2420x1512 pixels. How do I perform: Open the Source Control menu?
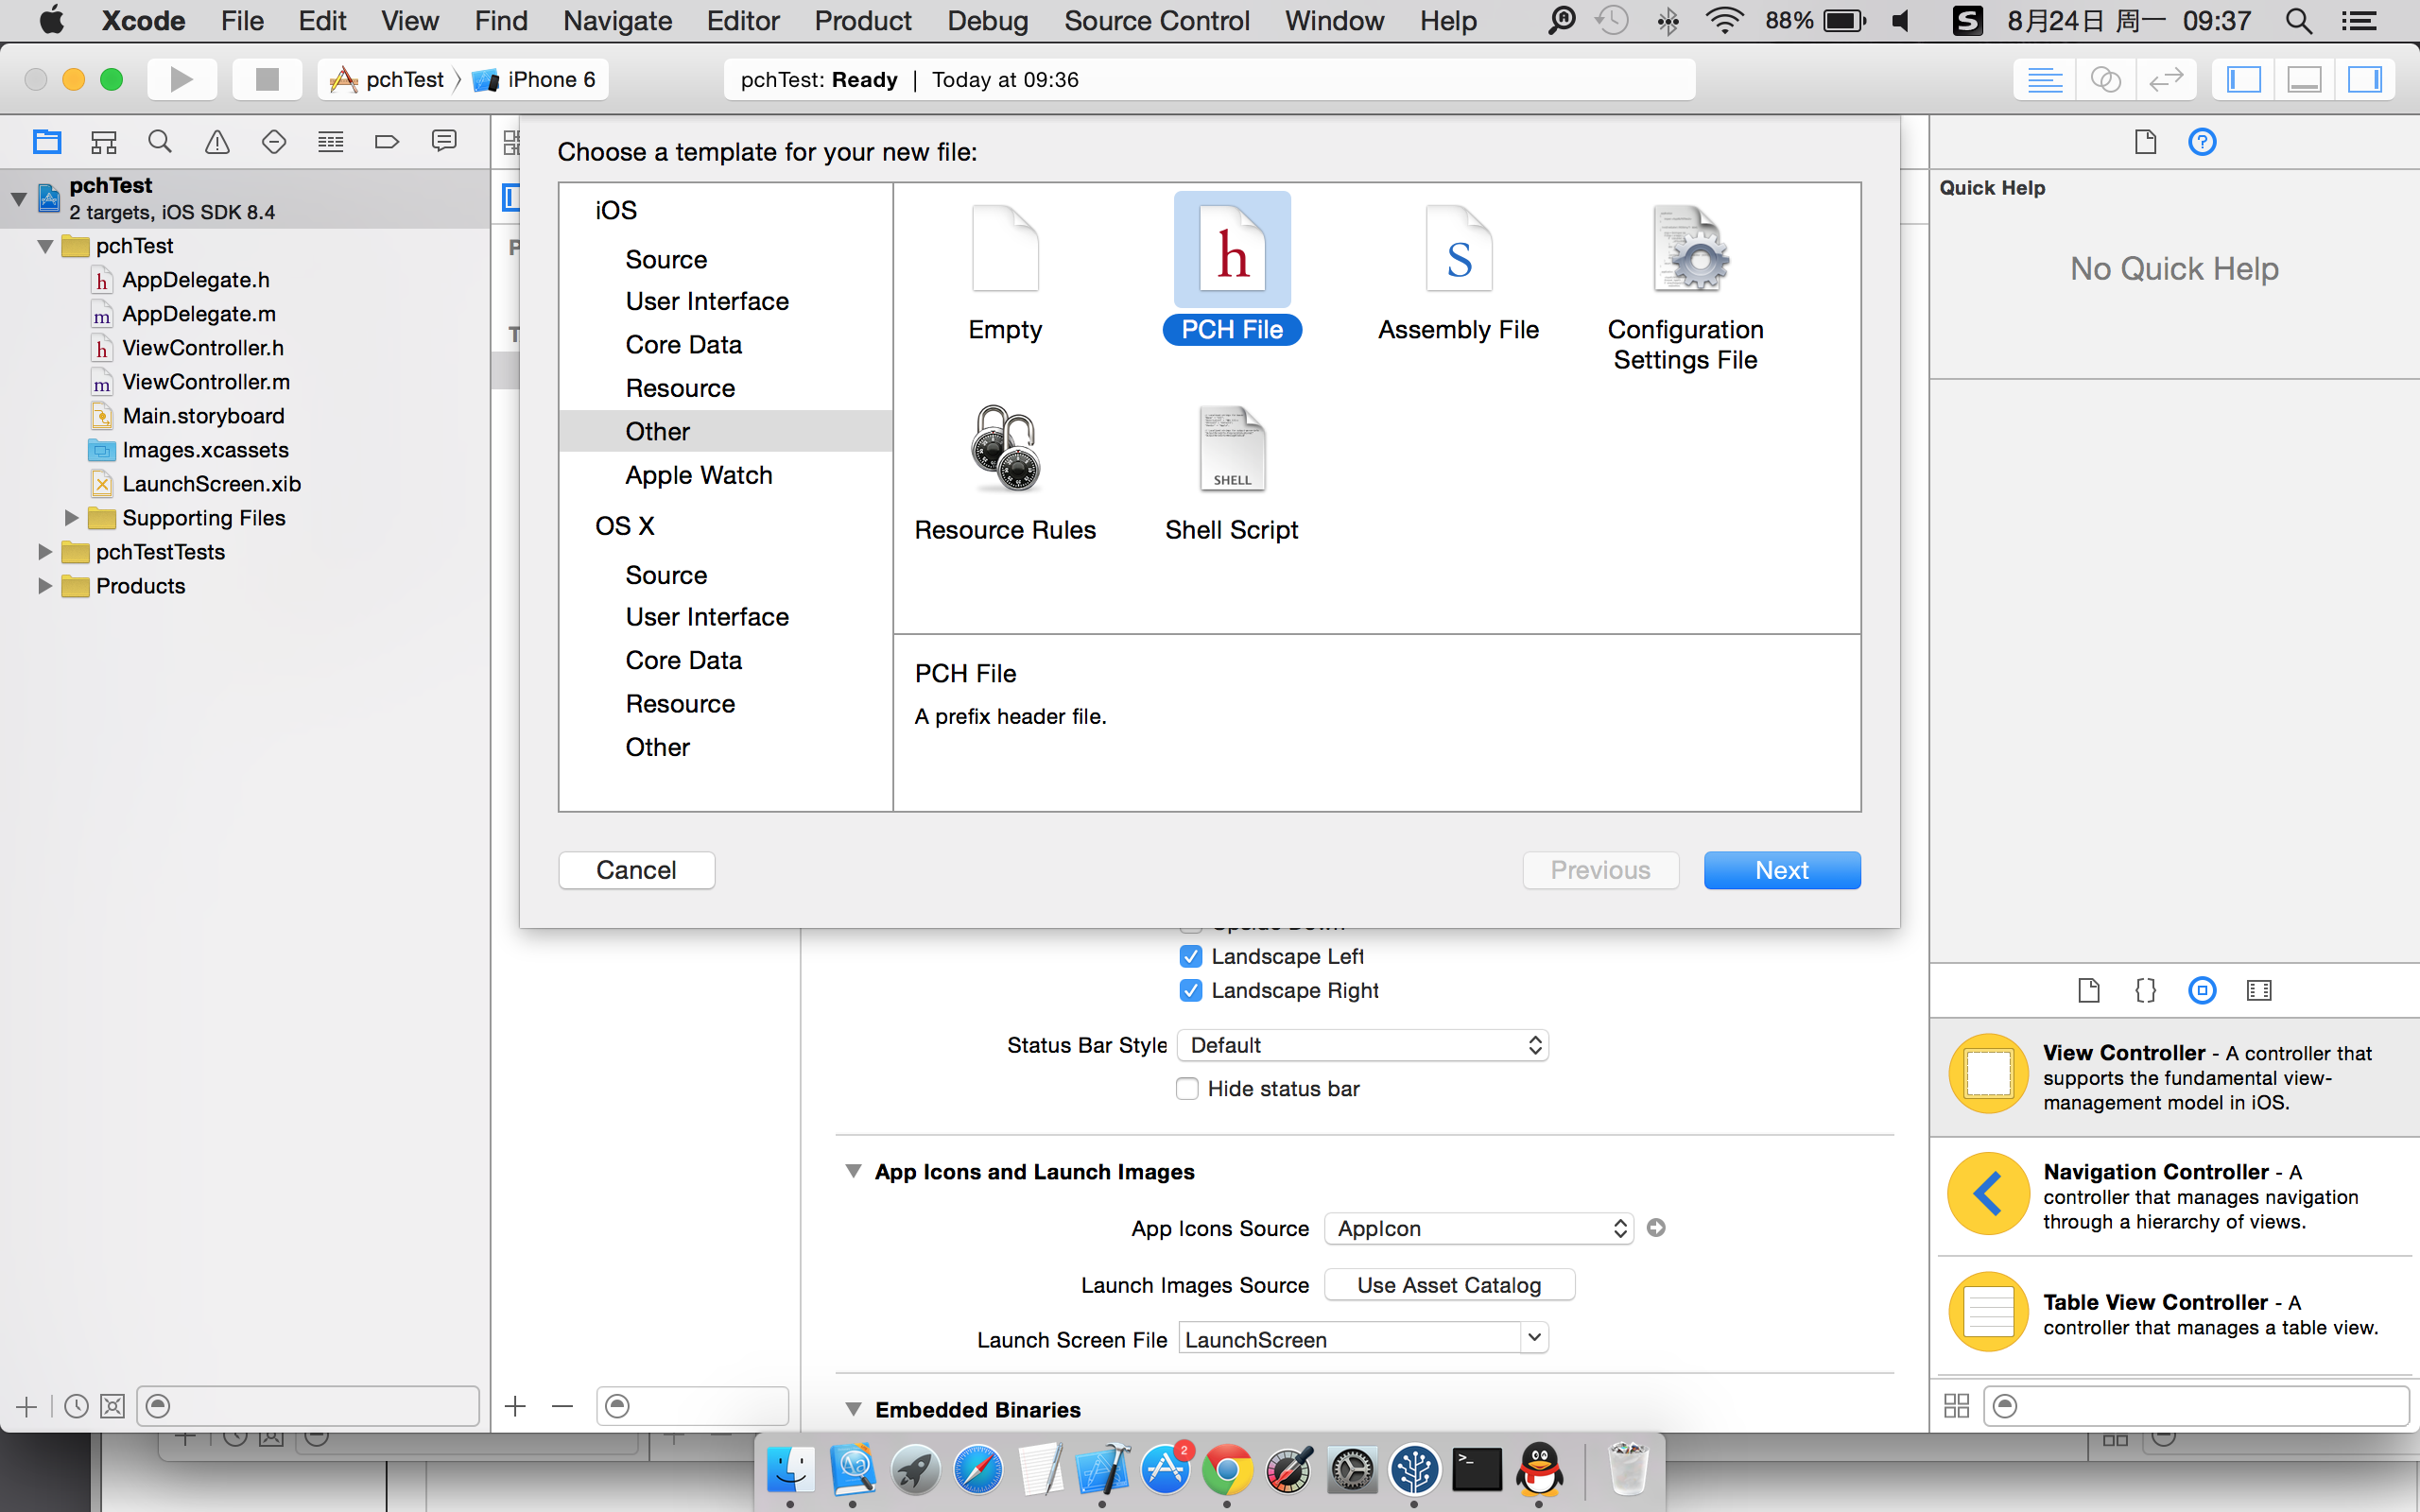(1157, 21)
